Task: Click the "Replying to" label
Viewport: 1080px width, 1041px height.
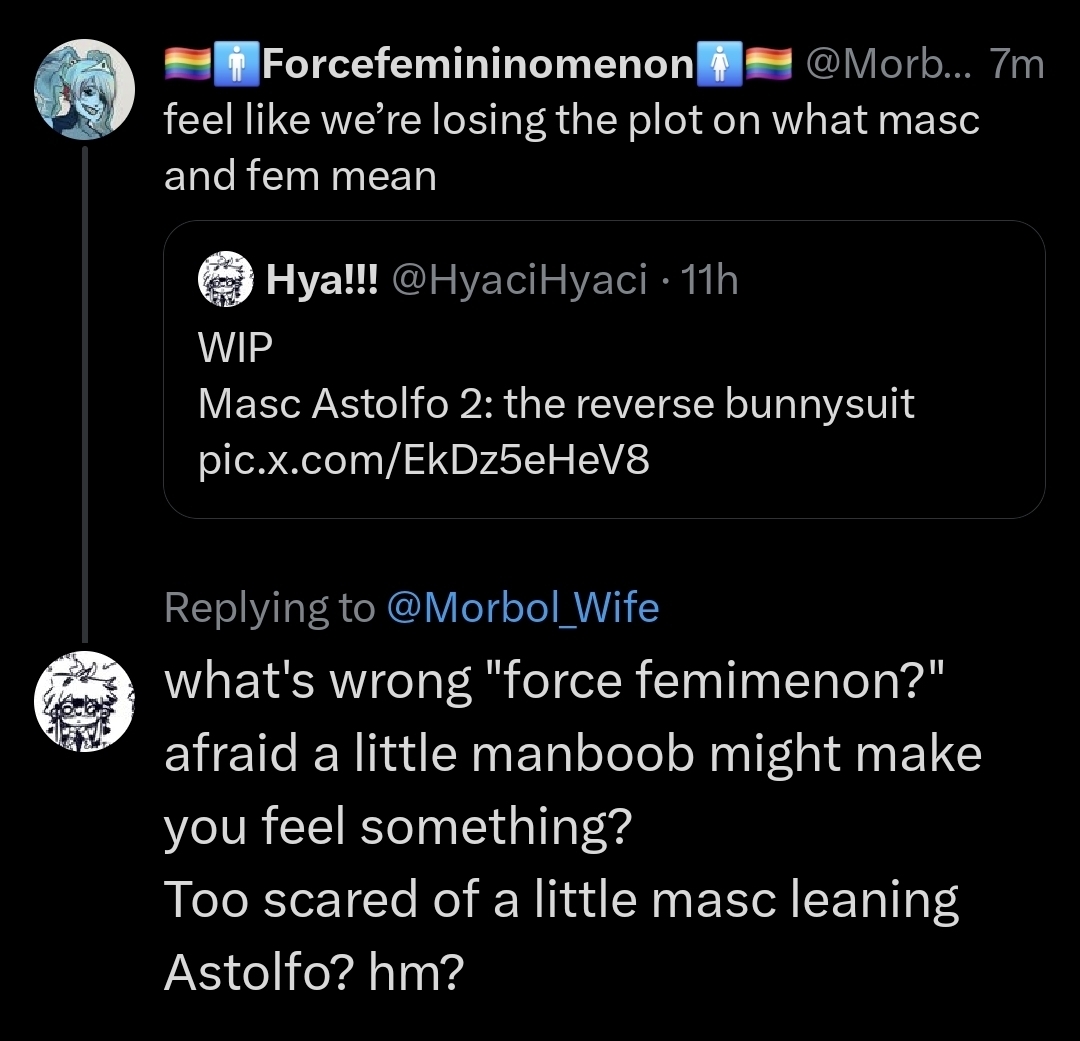Action: (x=268, y=607)
